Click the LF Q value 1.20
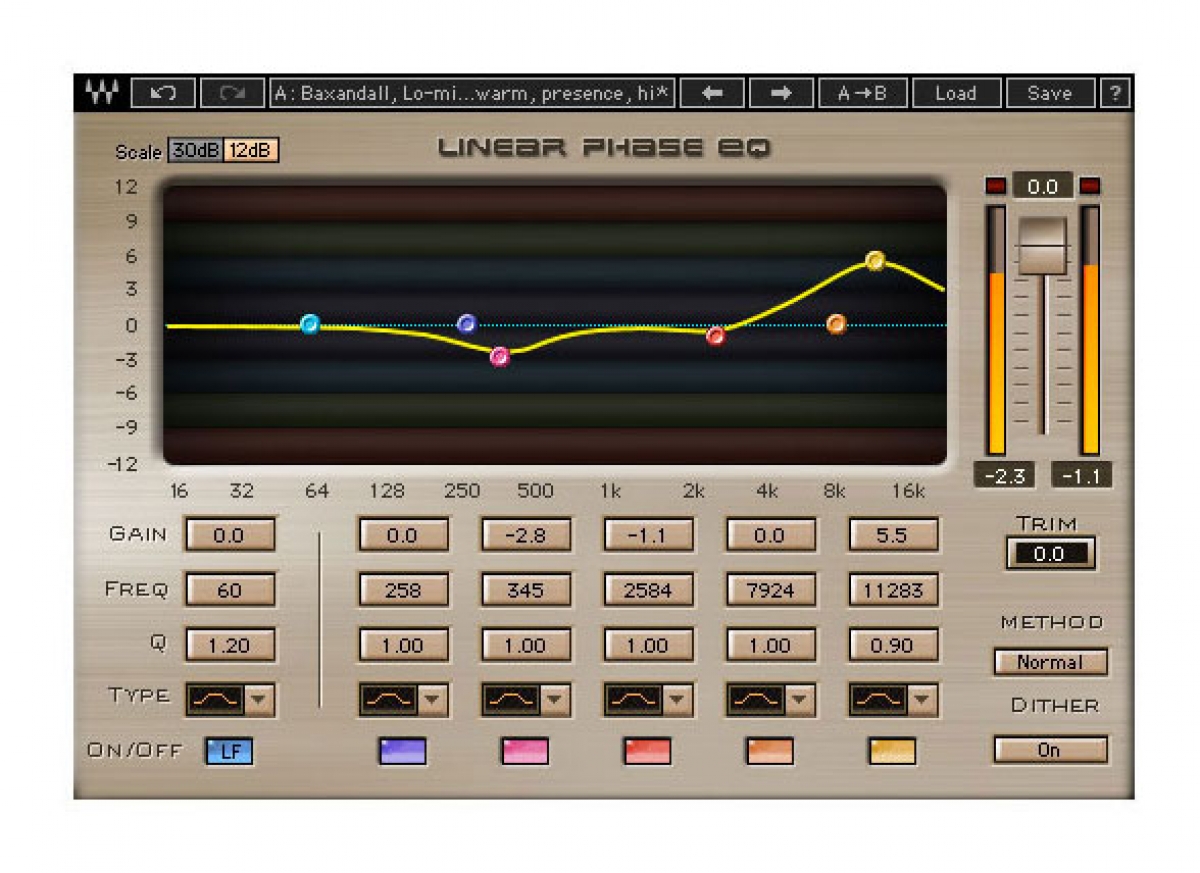Image resolution: width=1200 pixels, height=873 pixels. coord(230,645)
